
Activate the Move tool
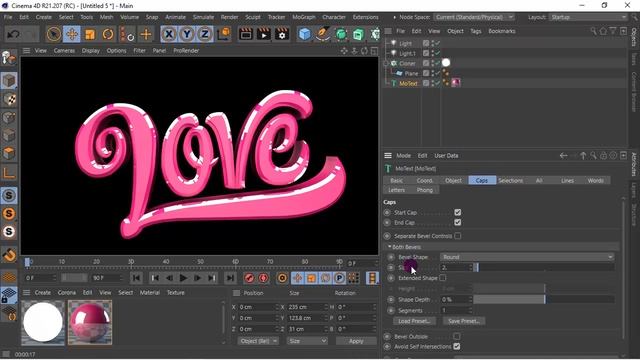71,34
